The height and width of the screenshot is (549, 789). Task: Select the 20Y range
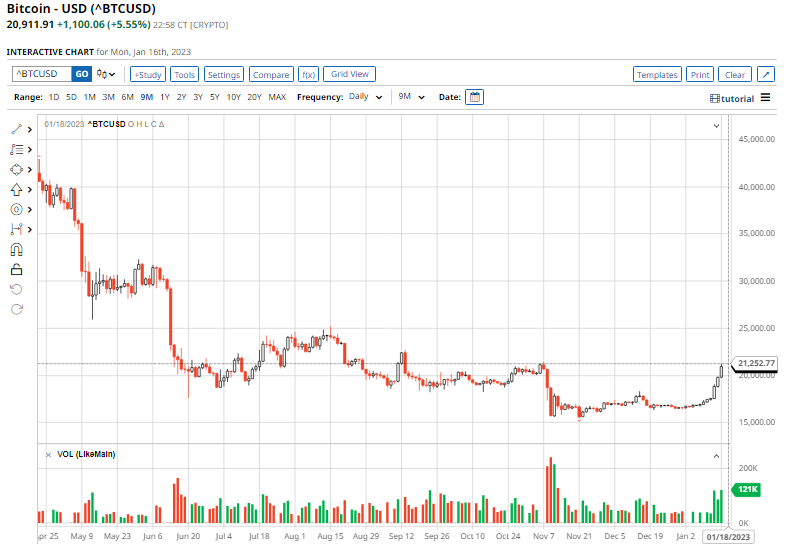pyautogui.click(x=254, y=97)
